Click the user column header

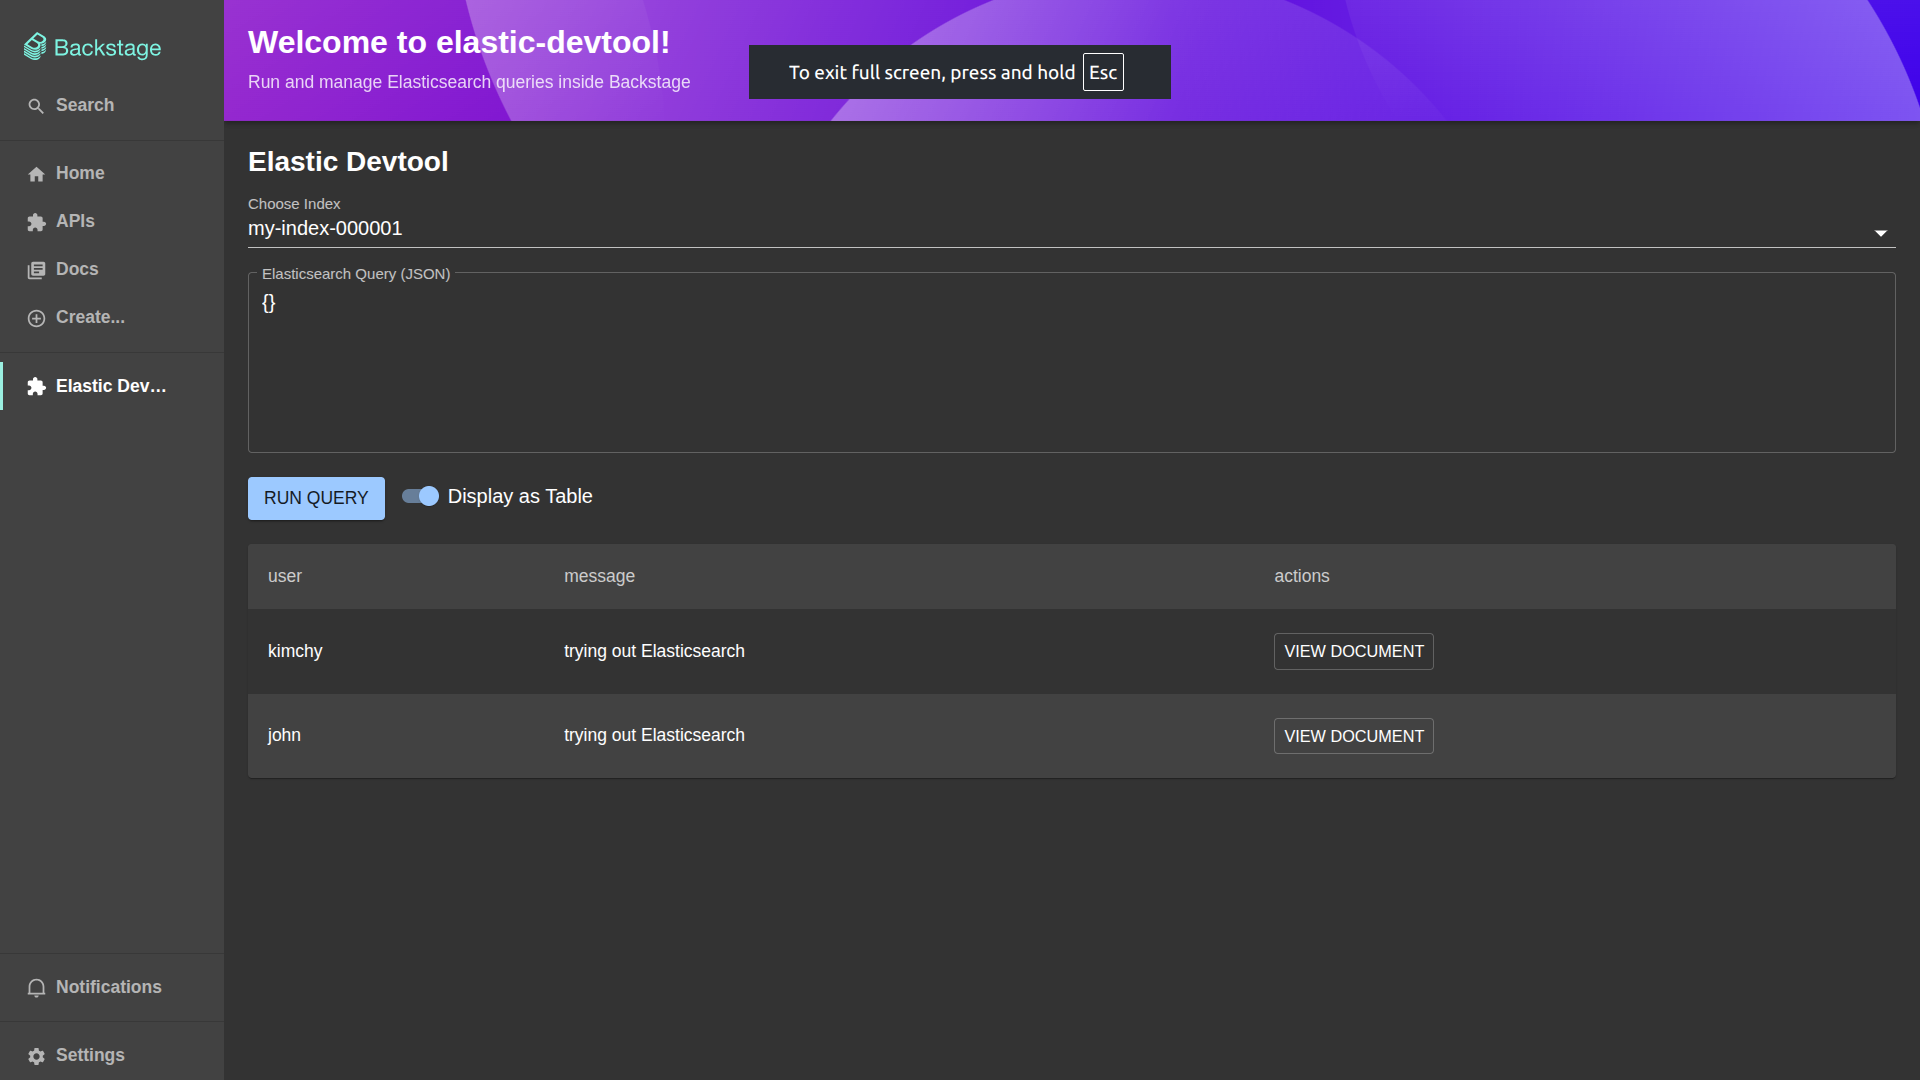[x=285, y=576]
